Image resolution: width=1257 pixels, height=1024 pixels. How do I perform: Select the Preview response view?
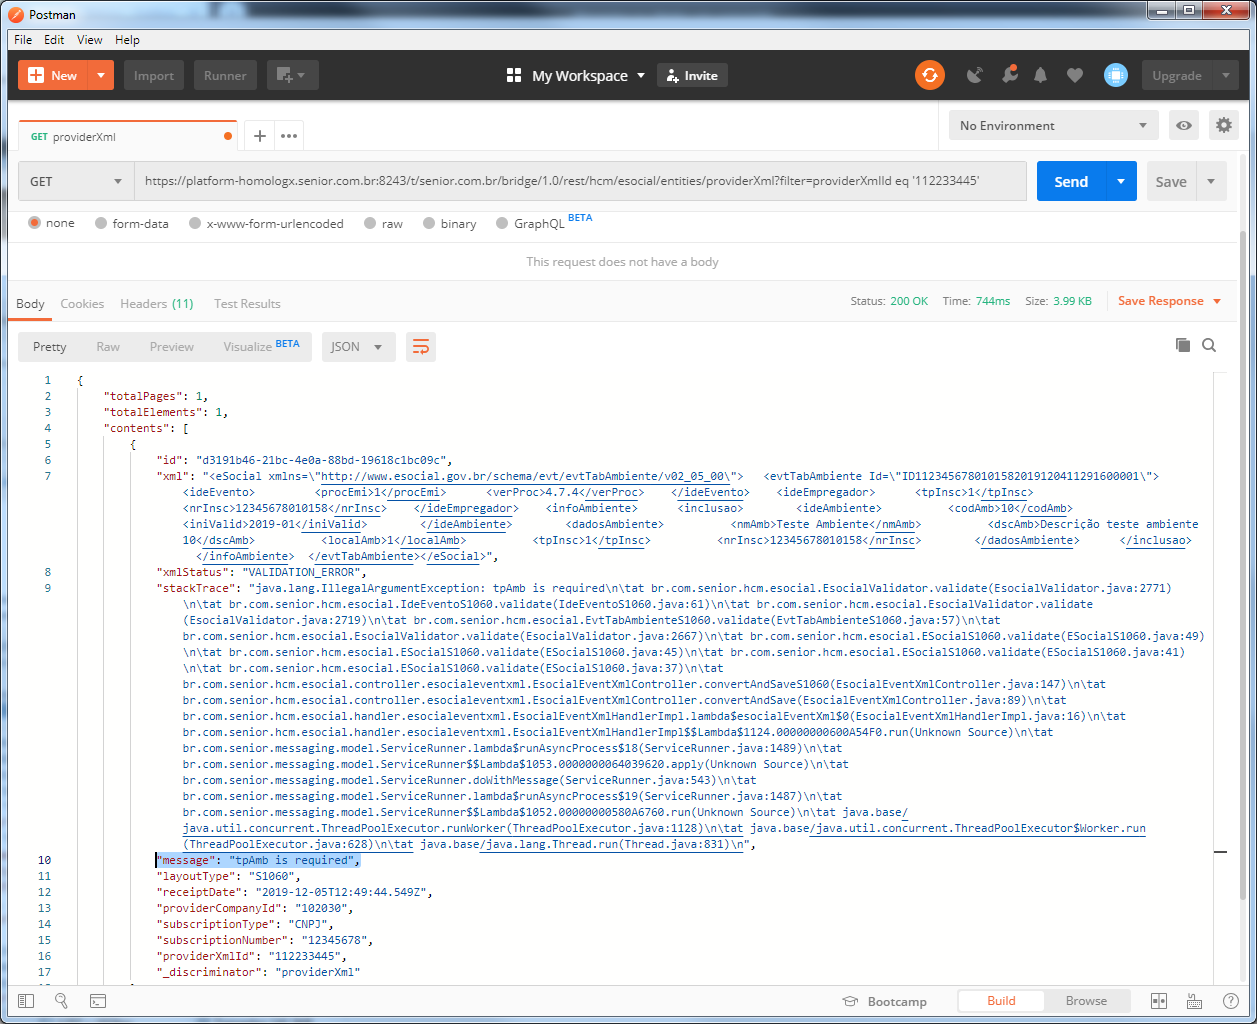tap(172, 347)
